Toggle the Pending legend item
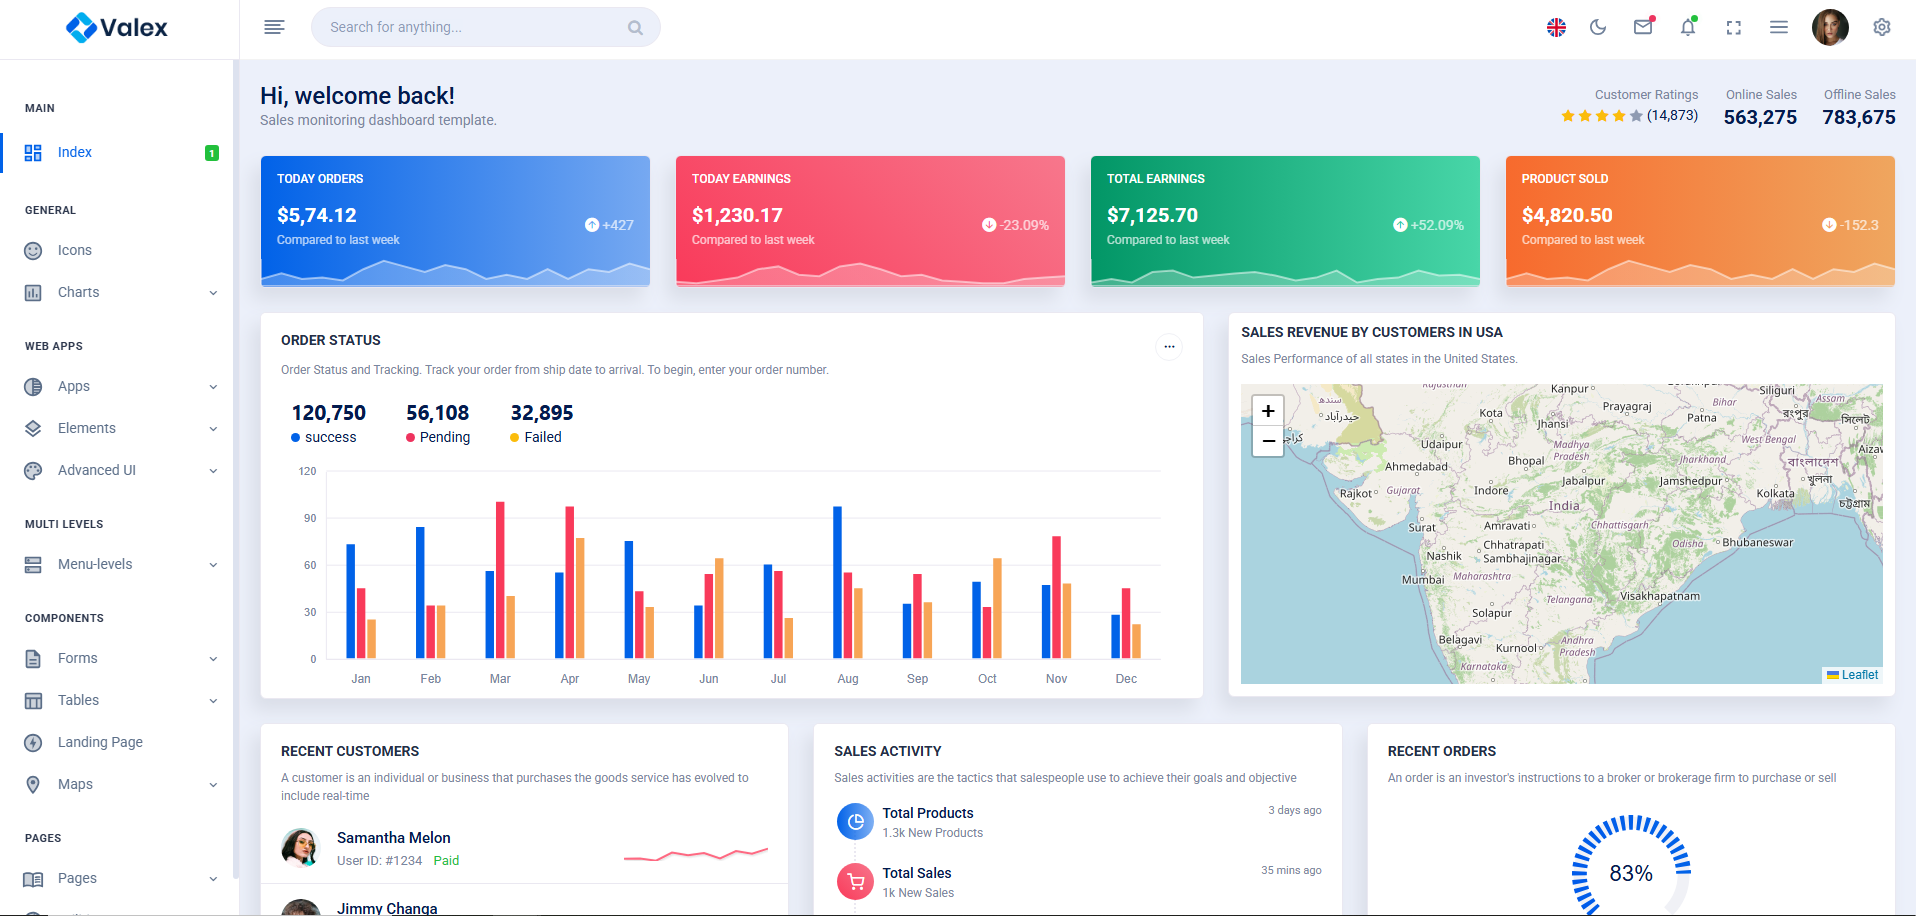1916x916 pixels. pos(438,437)
